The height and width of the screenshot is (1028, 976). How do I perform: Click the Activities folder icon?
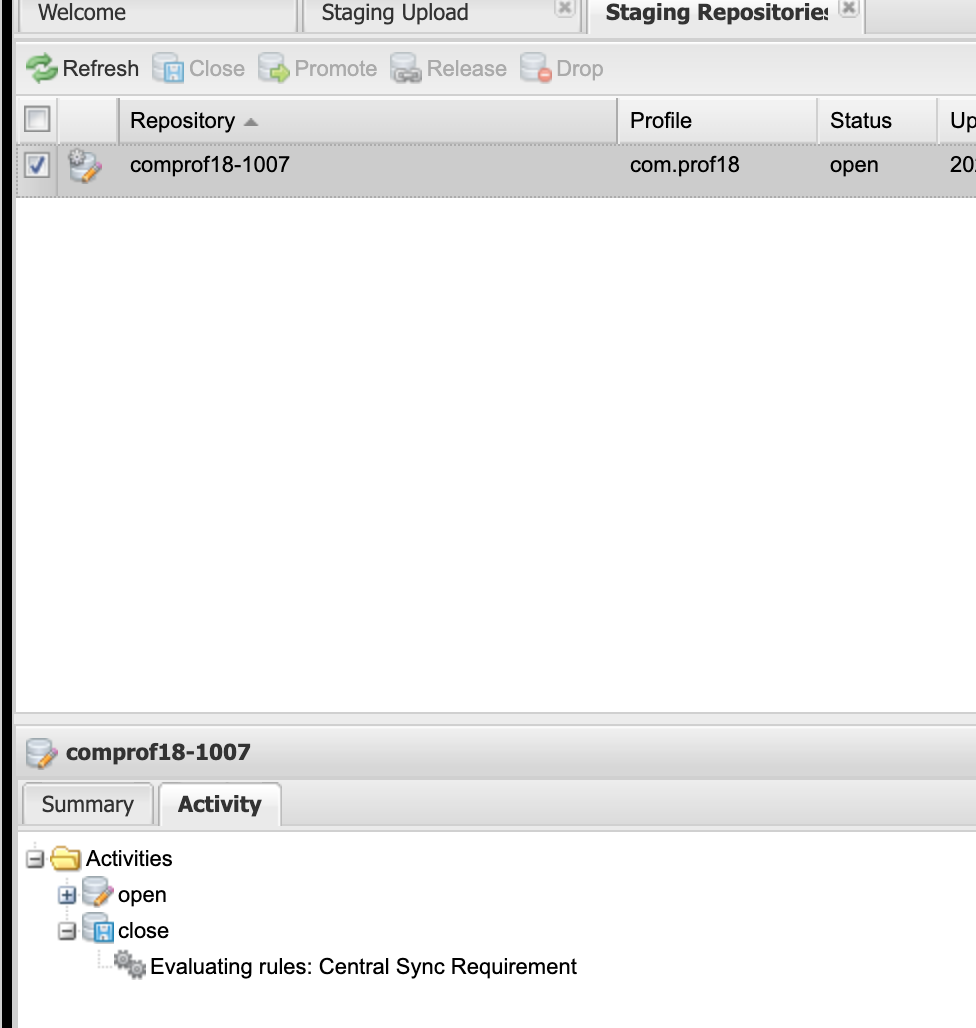[66, 858]
